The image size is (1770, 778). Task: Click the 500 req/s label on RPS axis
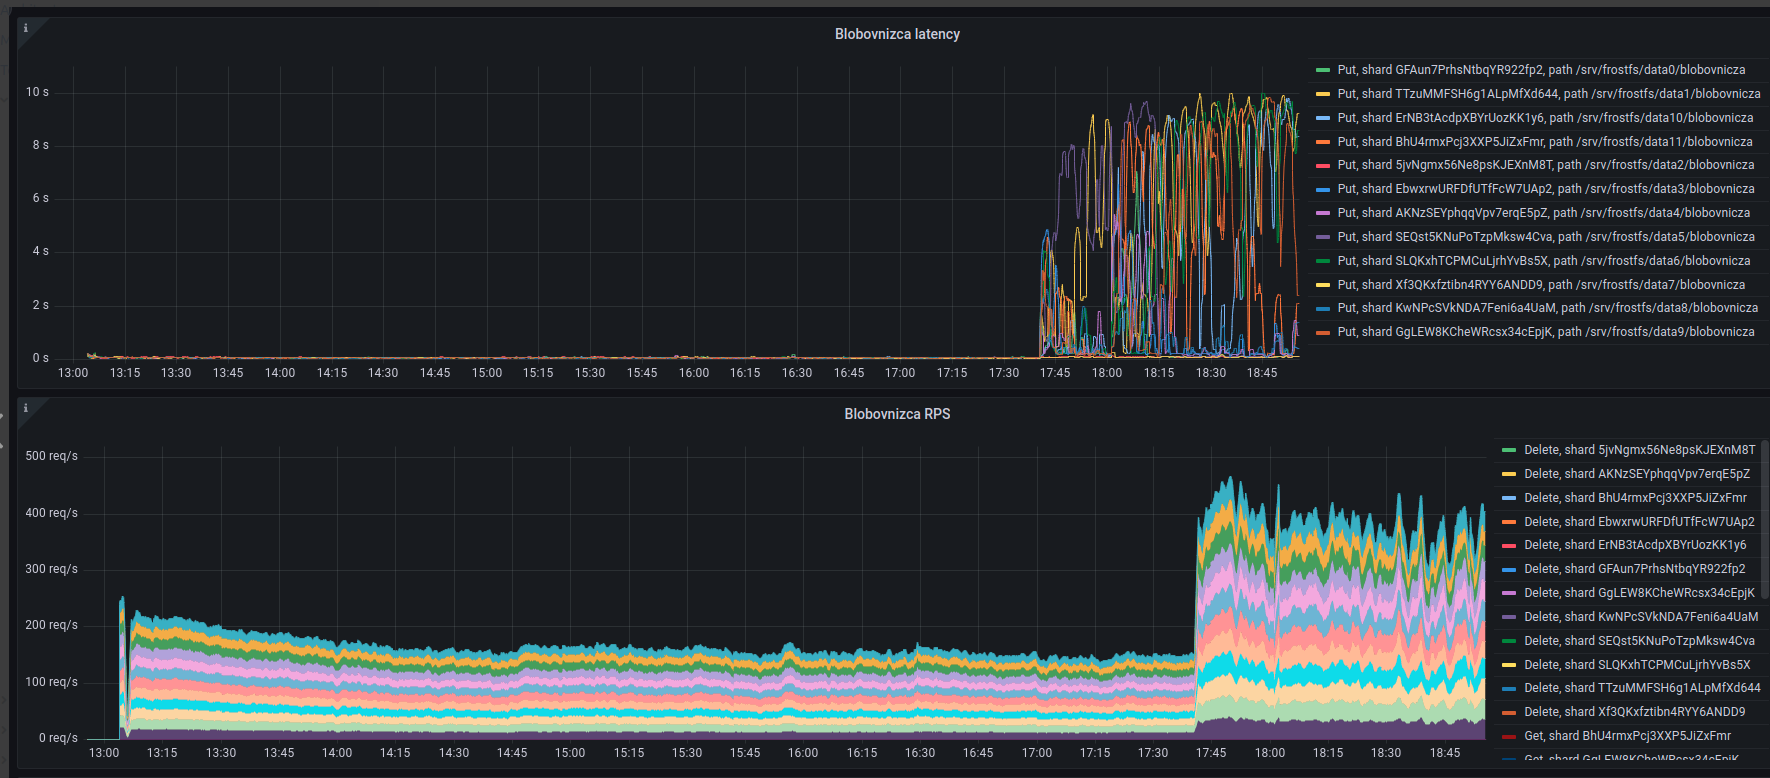click(x=51, y=456)
